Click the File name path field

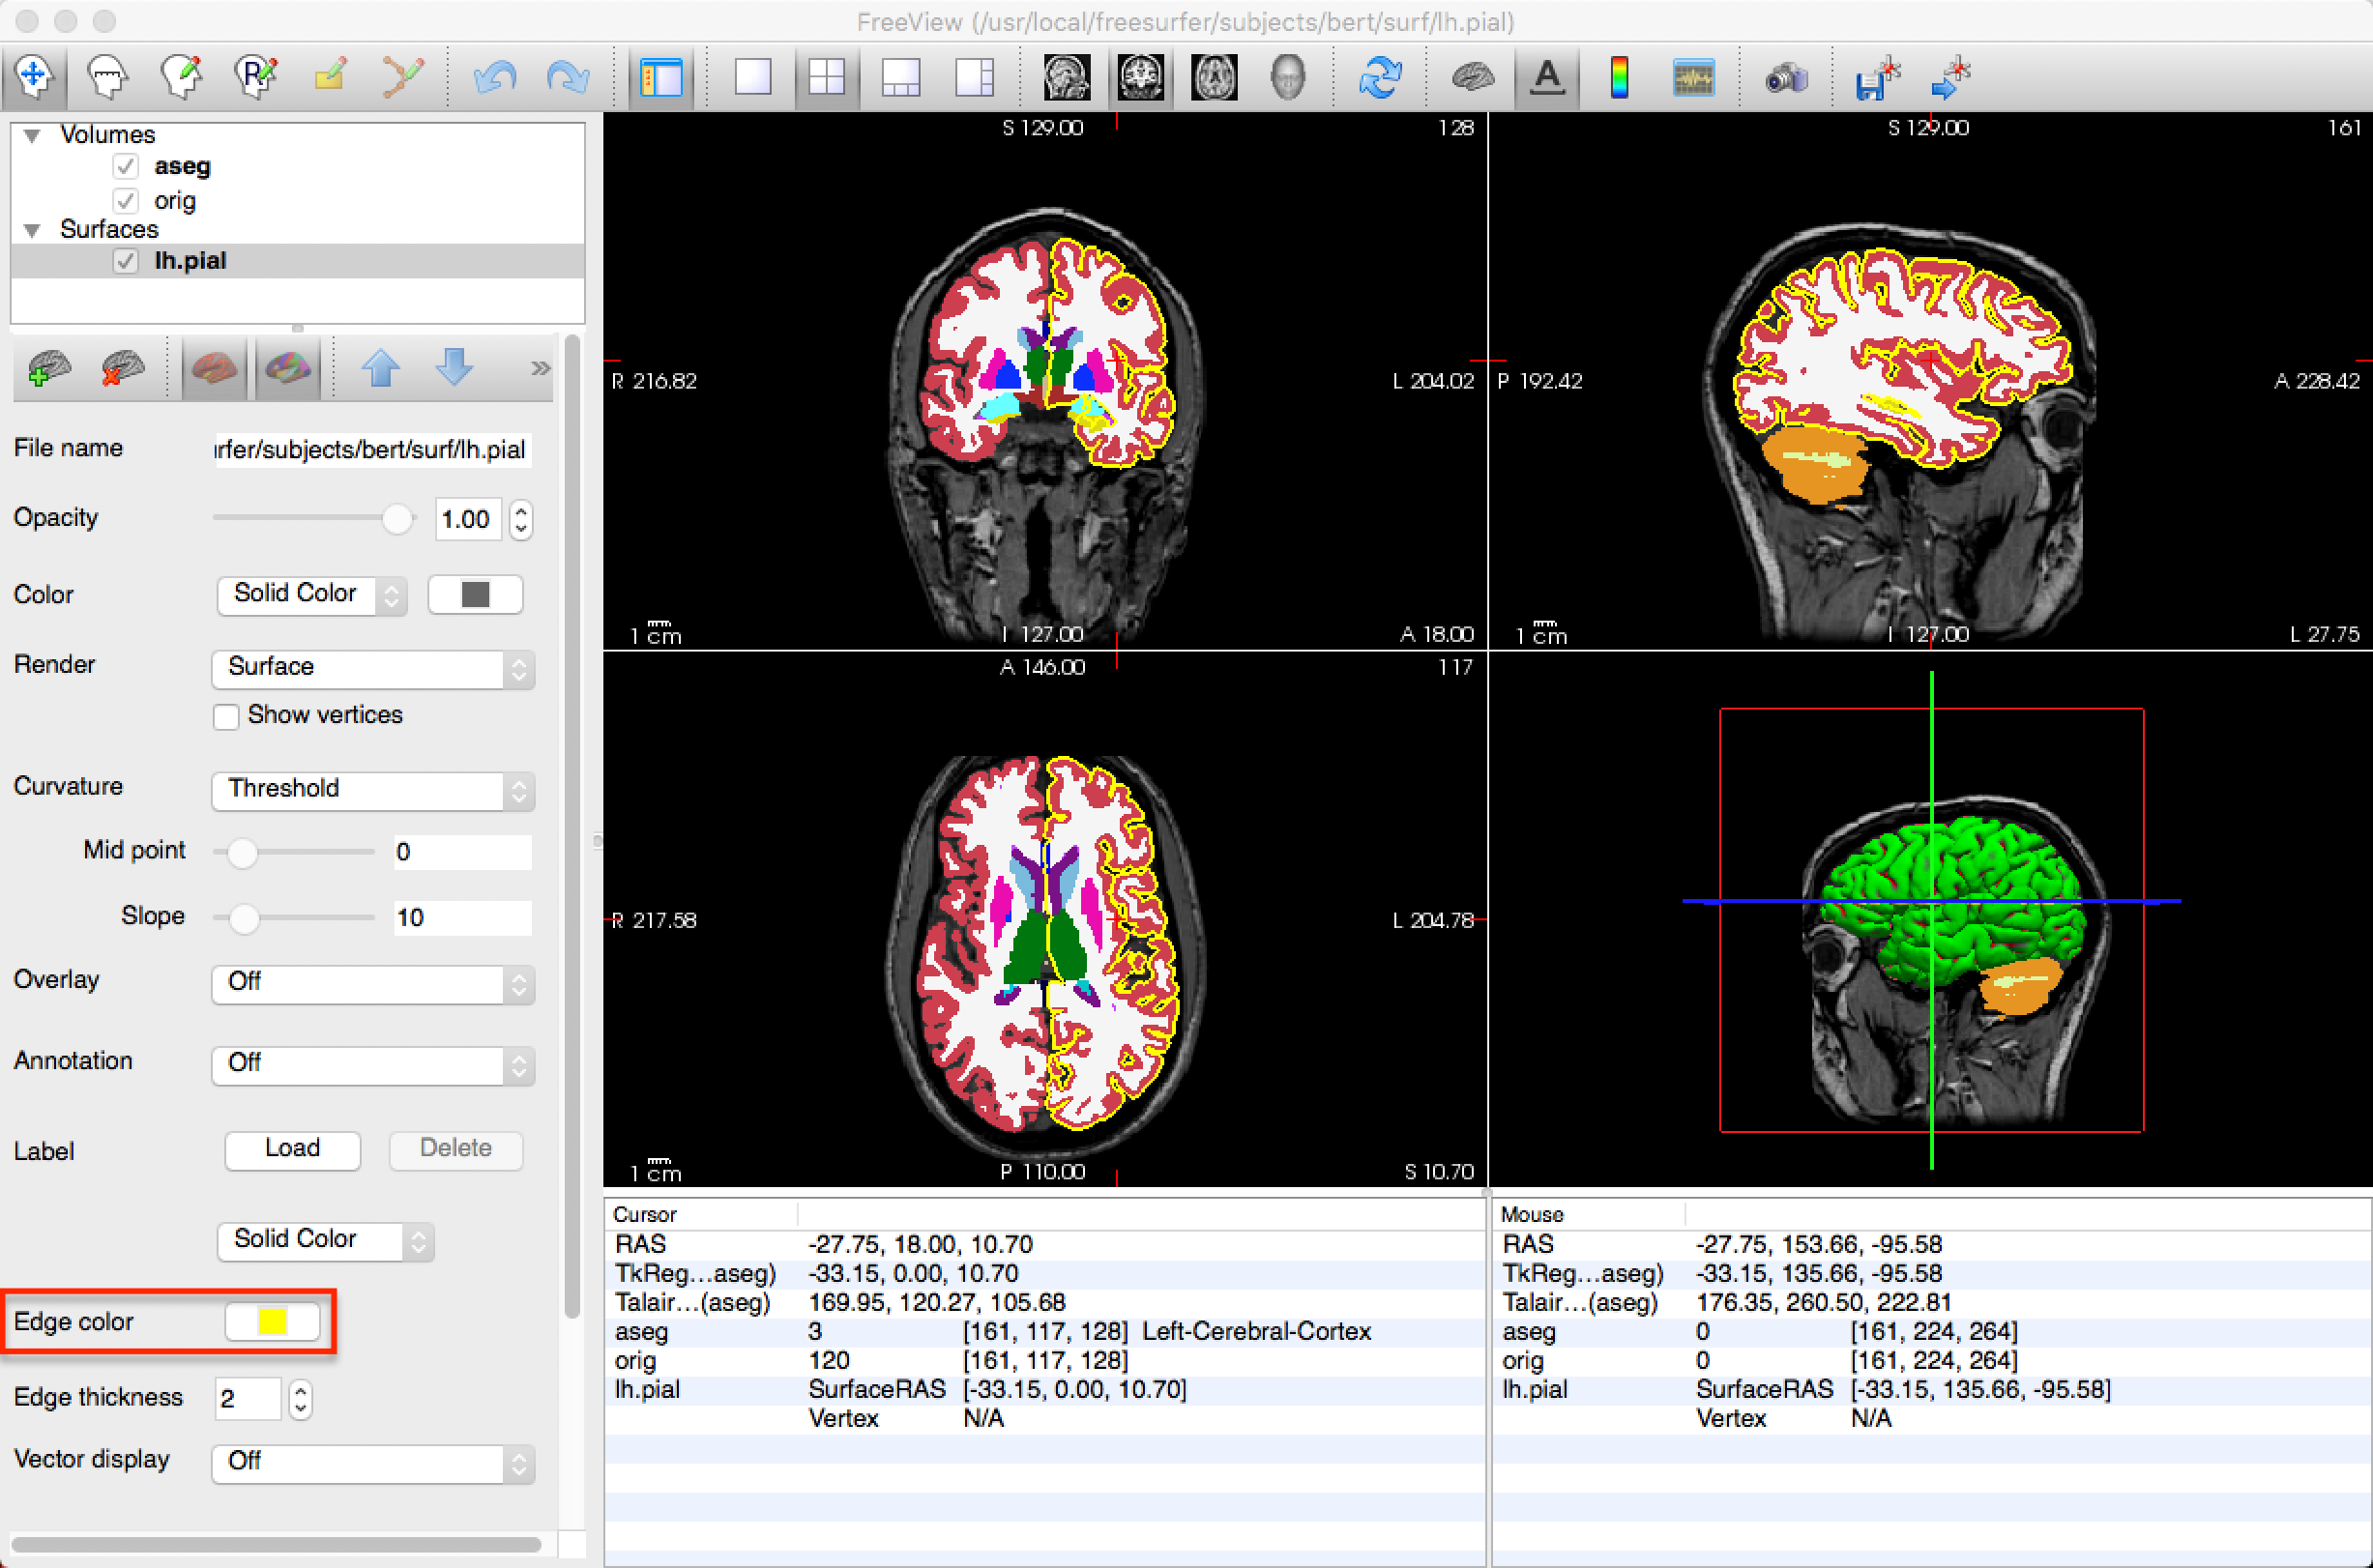click(x=372, y=449)
